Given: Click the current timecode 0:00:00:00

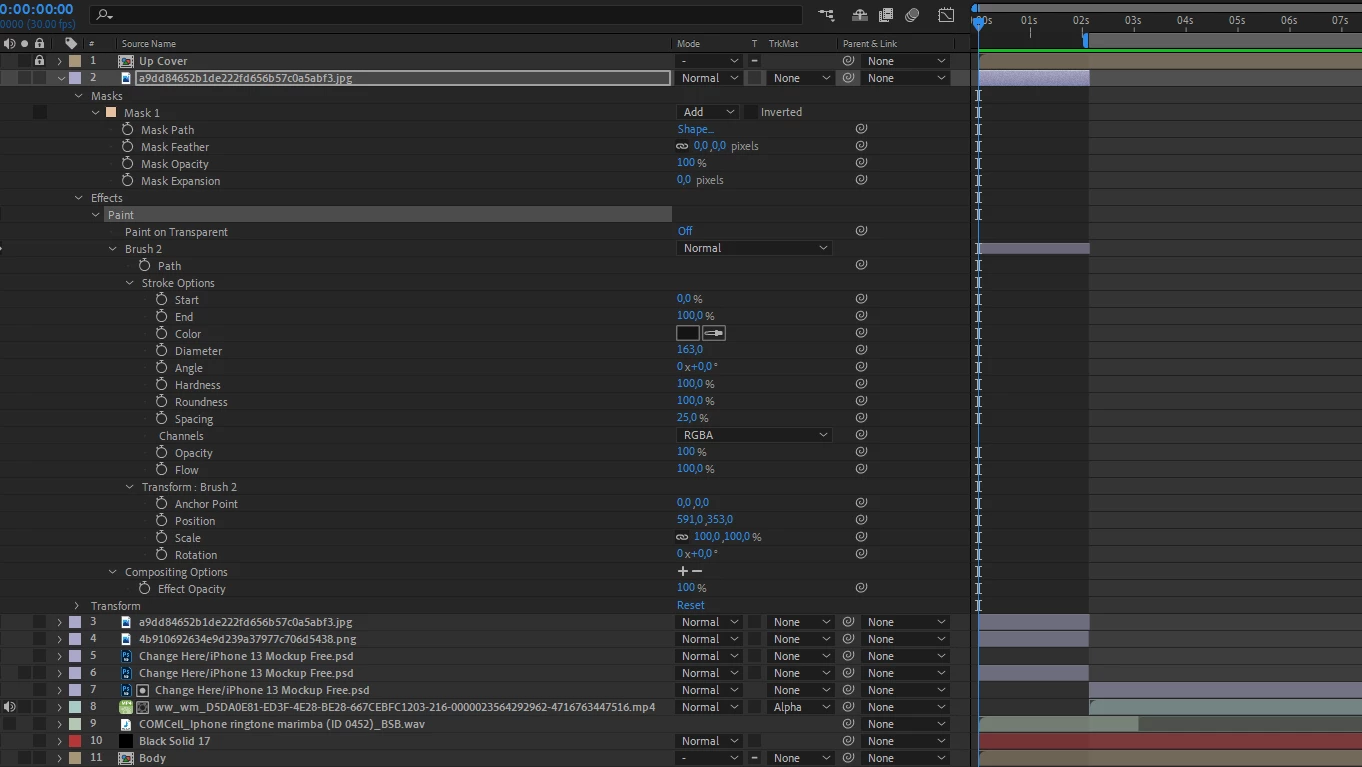Looking at the screenshot, I should tap(37, 9).
